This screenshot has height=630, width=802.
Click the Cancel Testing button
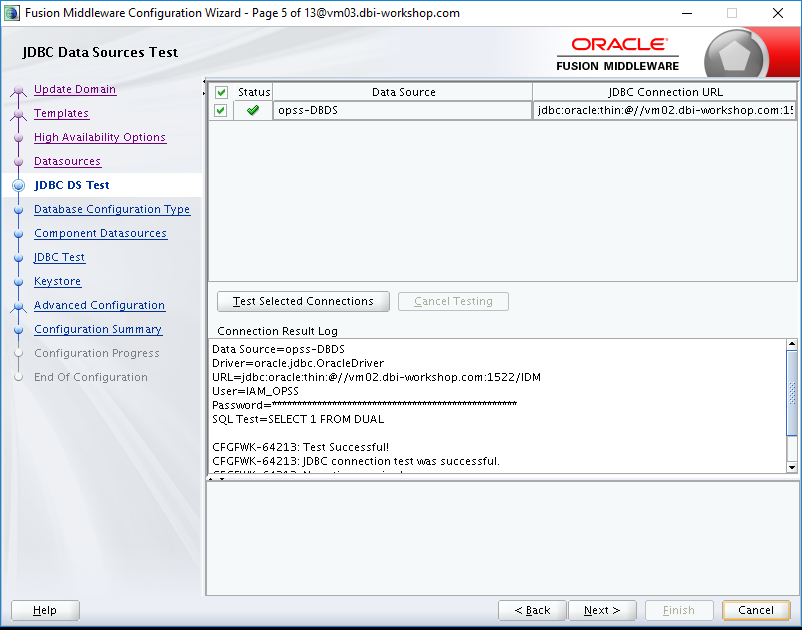(x=453, y=301)
